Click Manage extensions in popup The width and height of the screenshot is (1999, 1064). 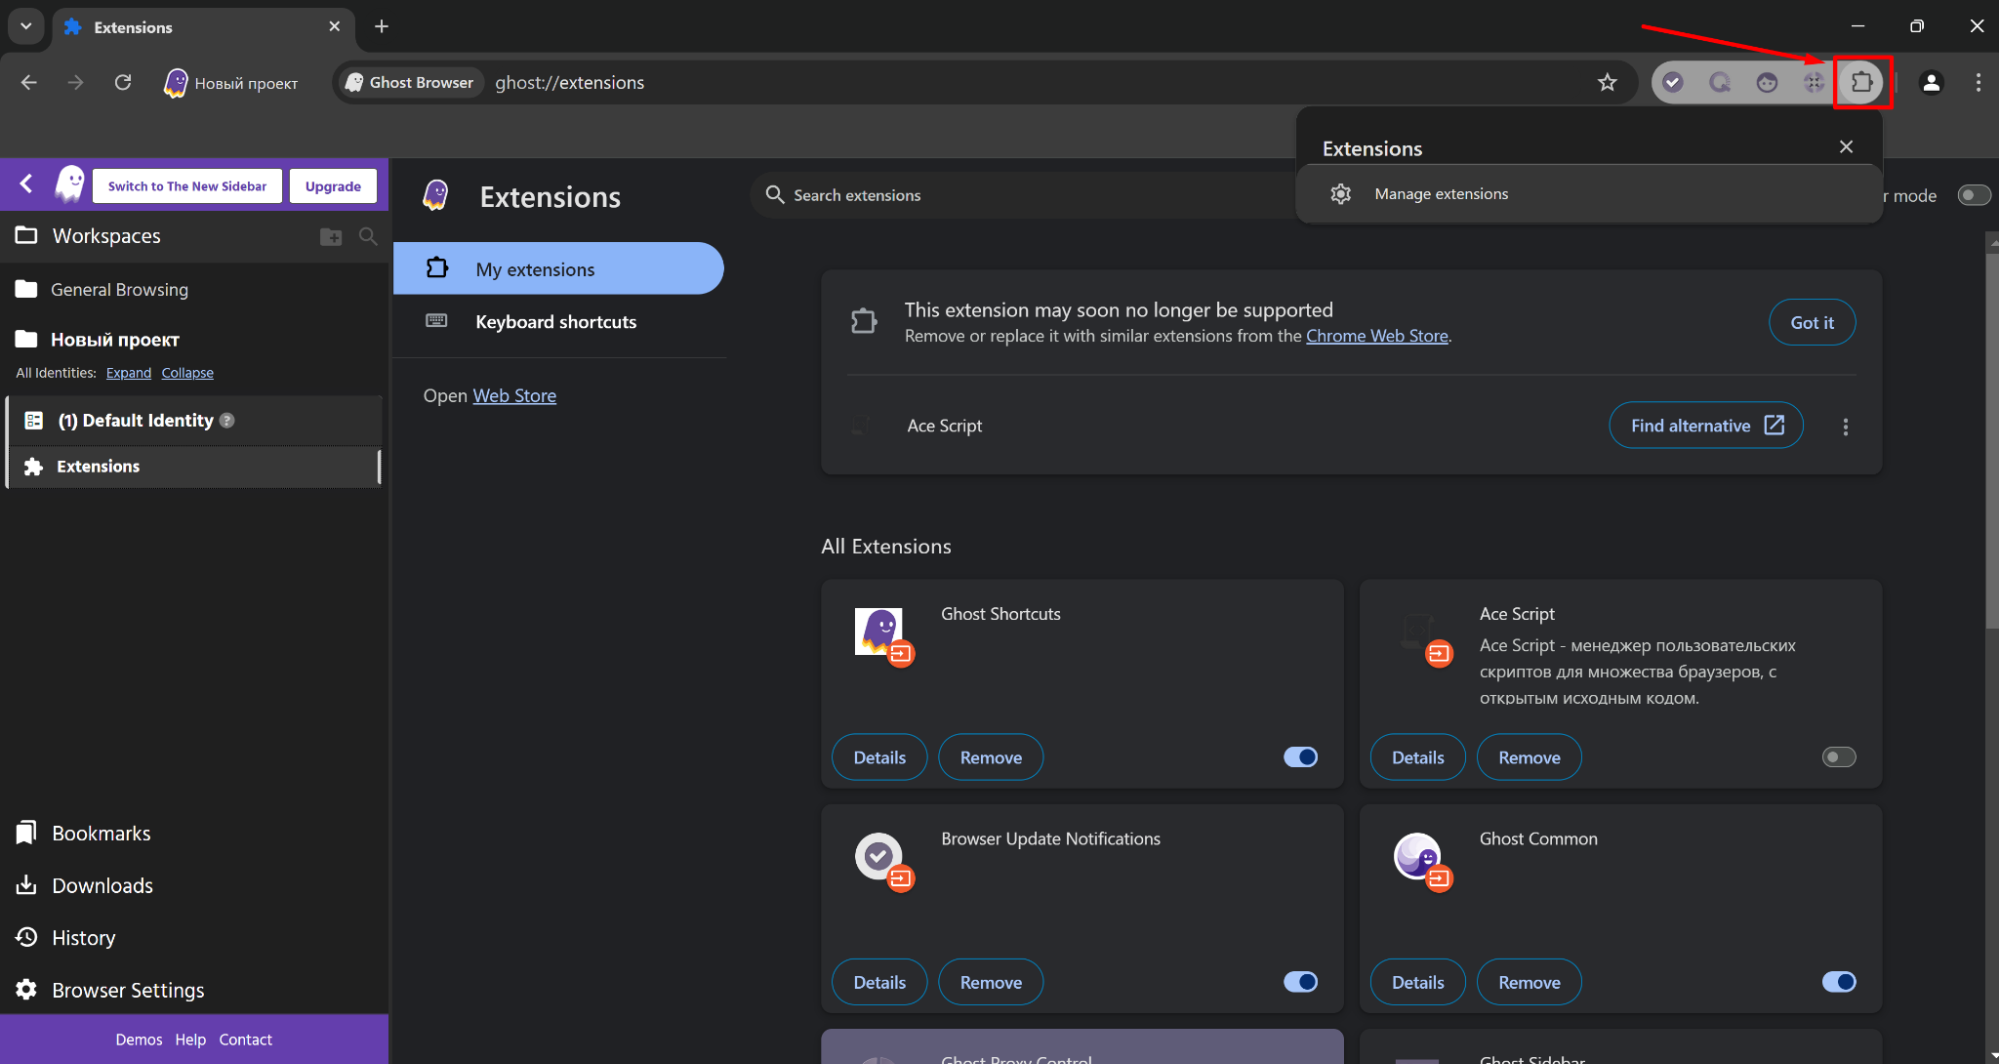pos(1590,194)
